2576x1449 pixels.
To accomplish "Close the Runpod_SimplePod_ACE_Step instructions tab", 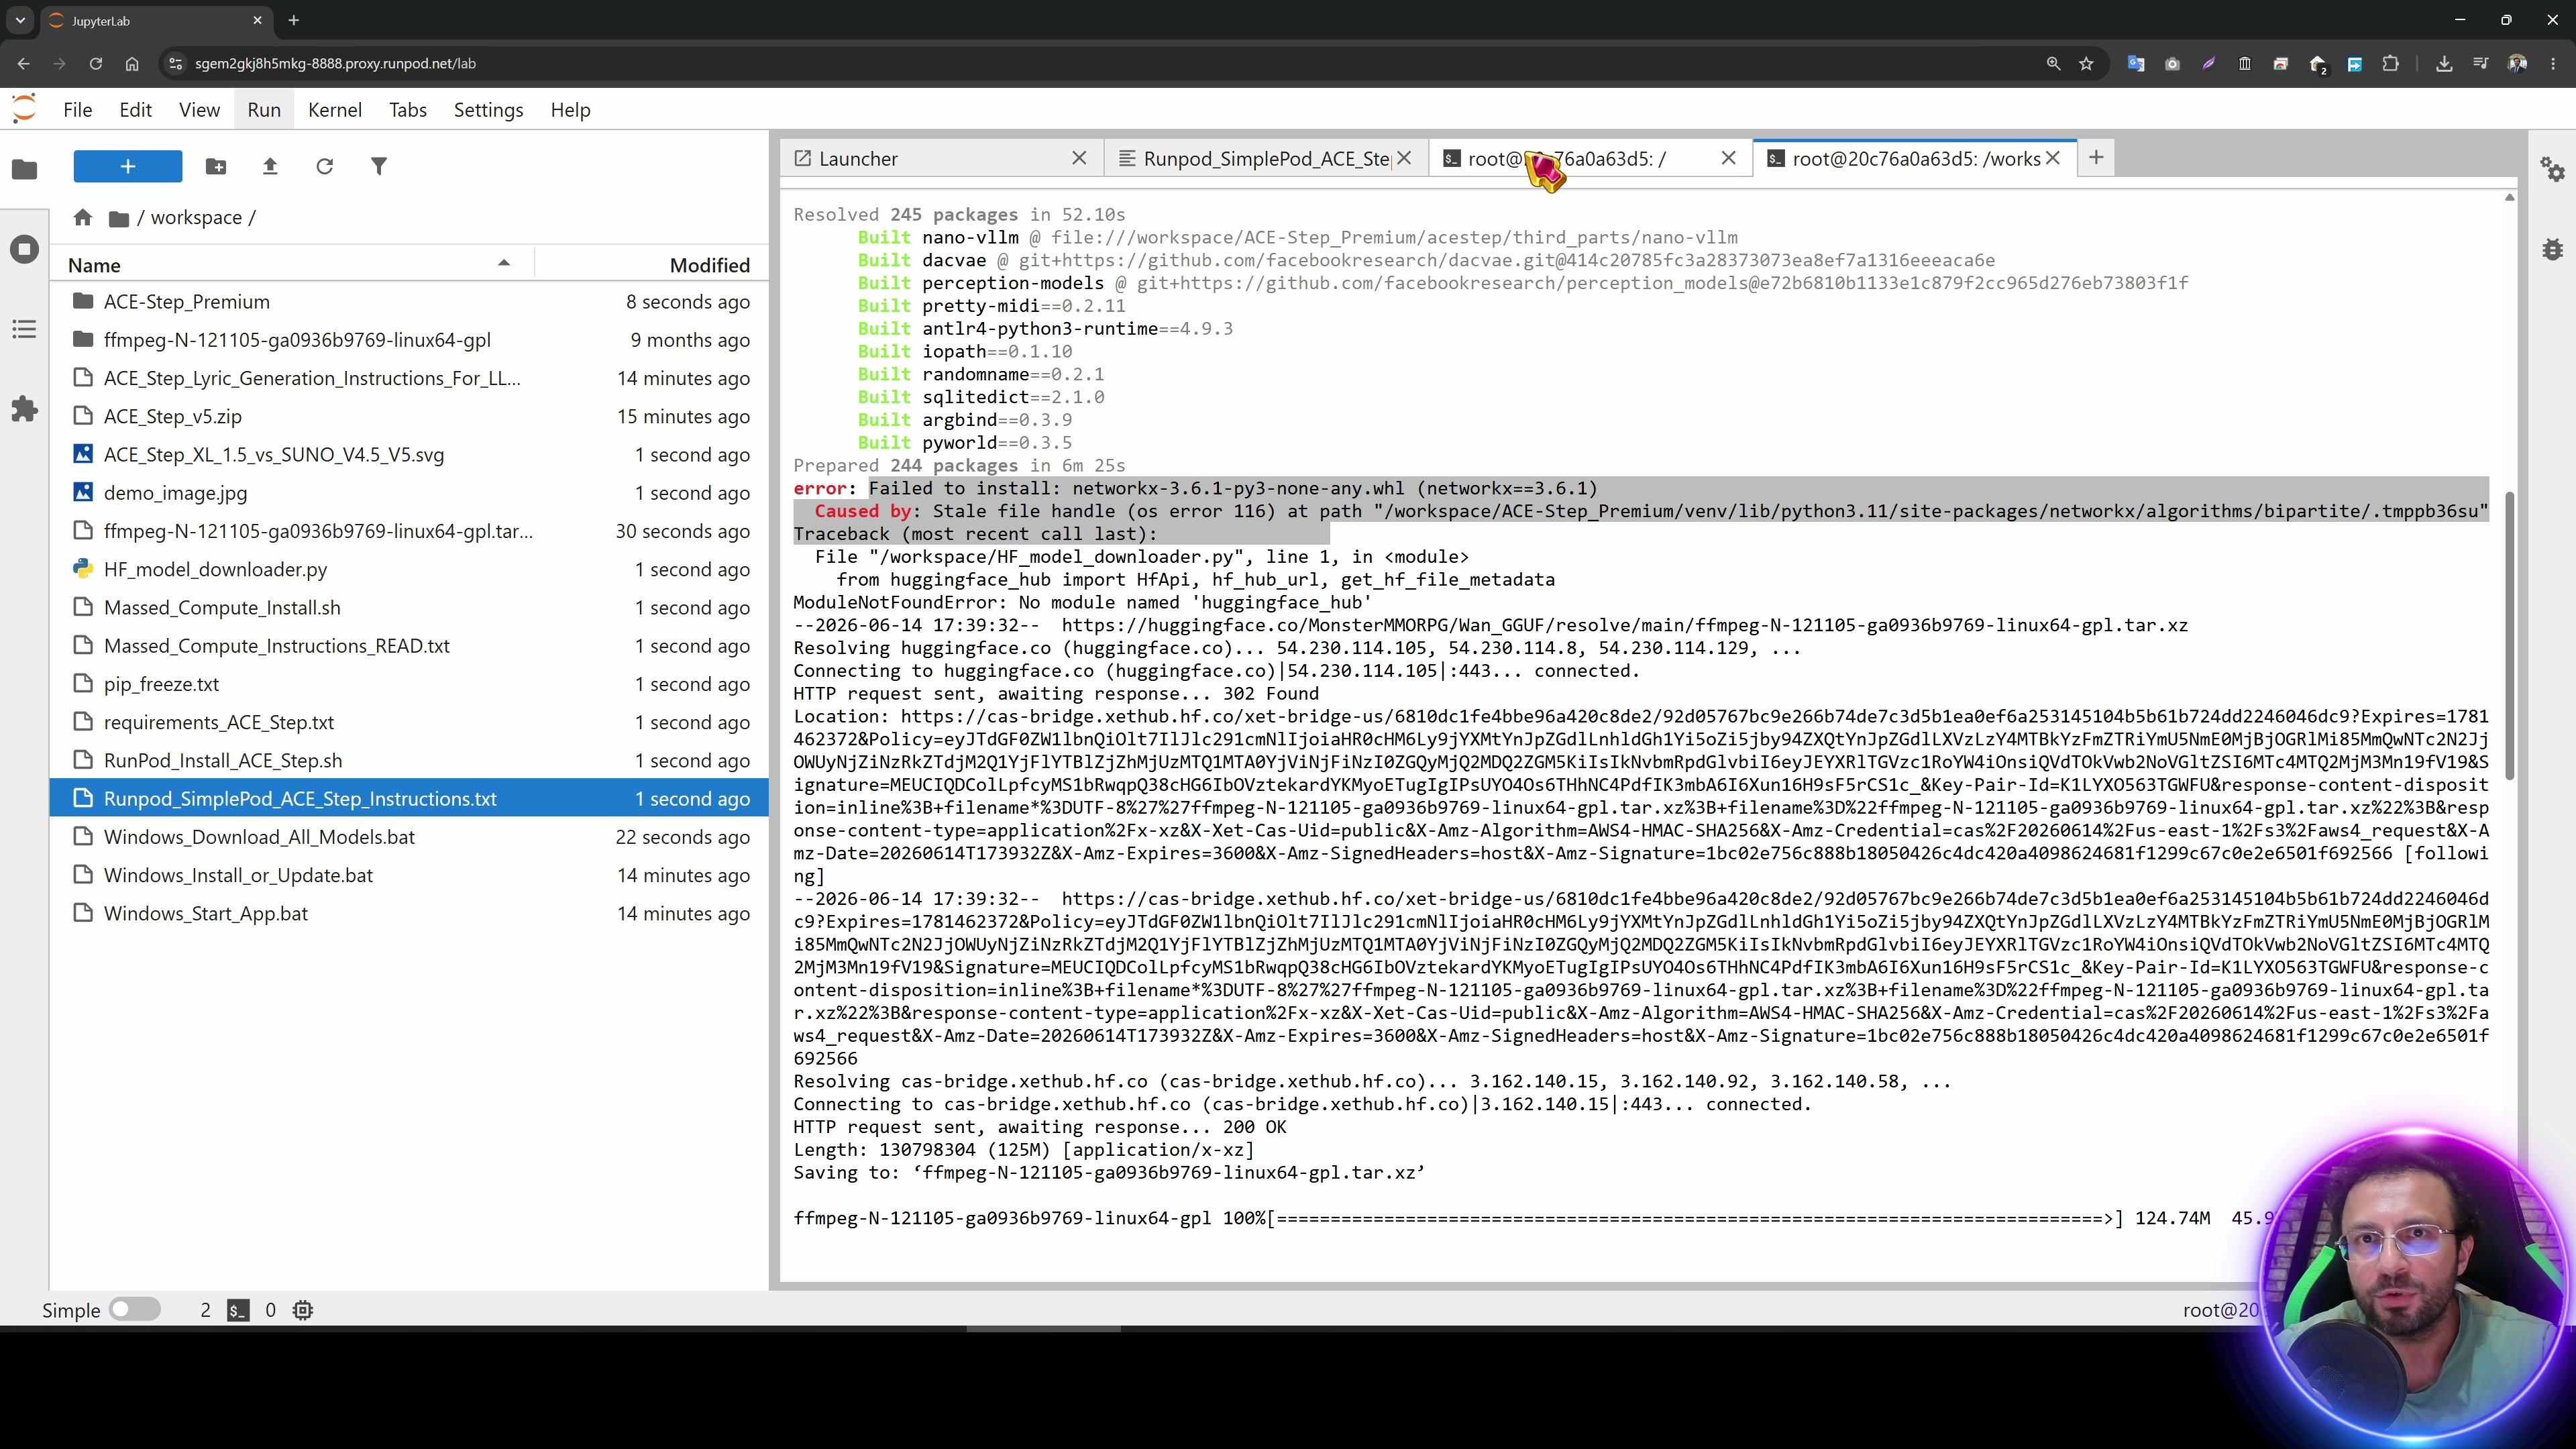I will point(1404,158).
